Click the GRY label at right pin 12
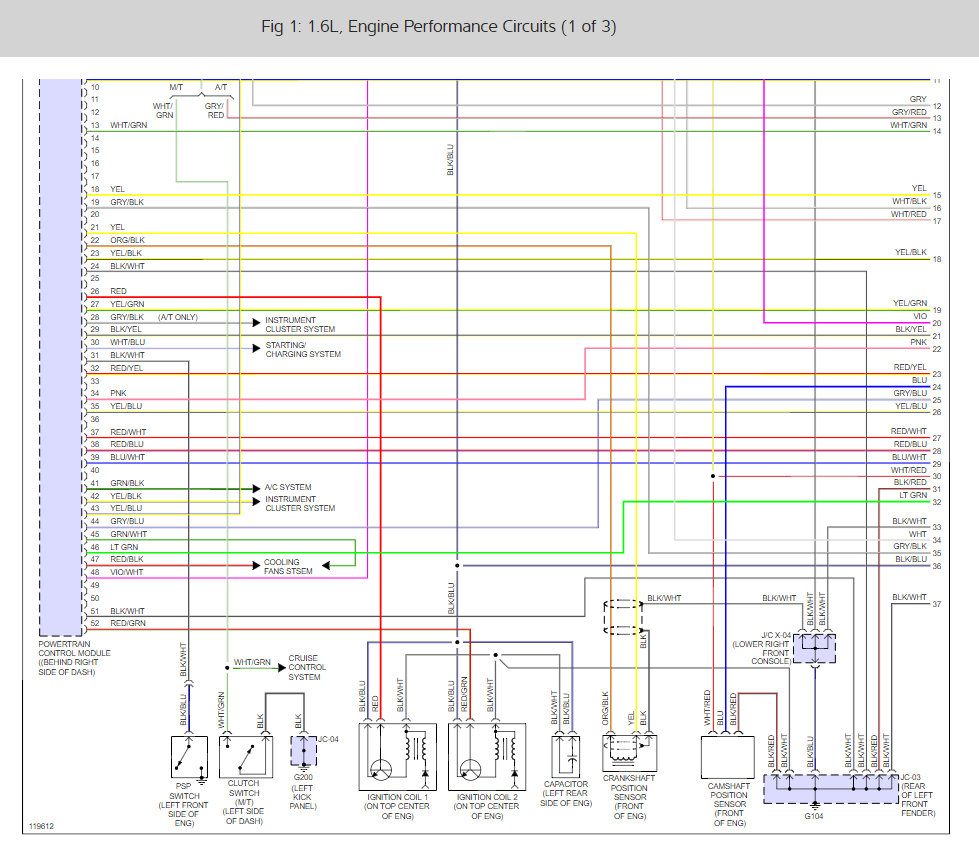 (x=918, y=99)
